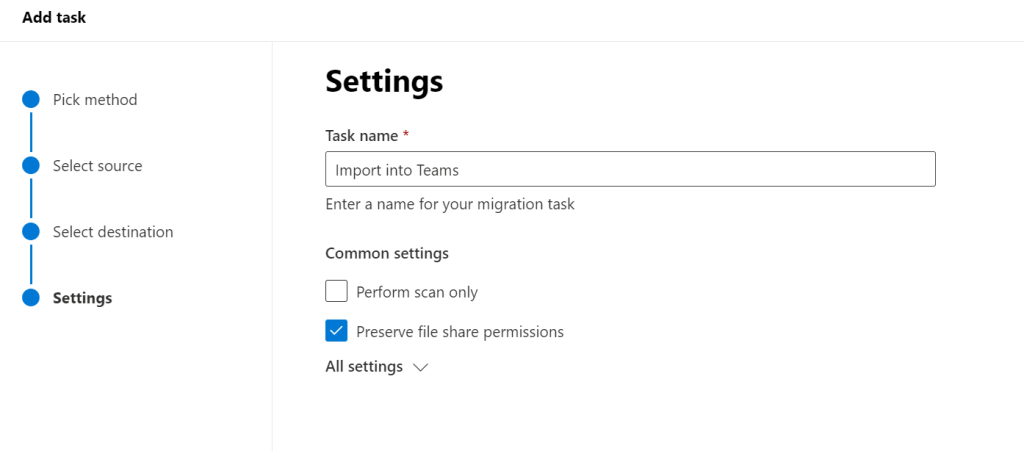1024x451 pixels.
Task: Click the Pick method step circle
Action: click(x=31, y=100)
